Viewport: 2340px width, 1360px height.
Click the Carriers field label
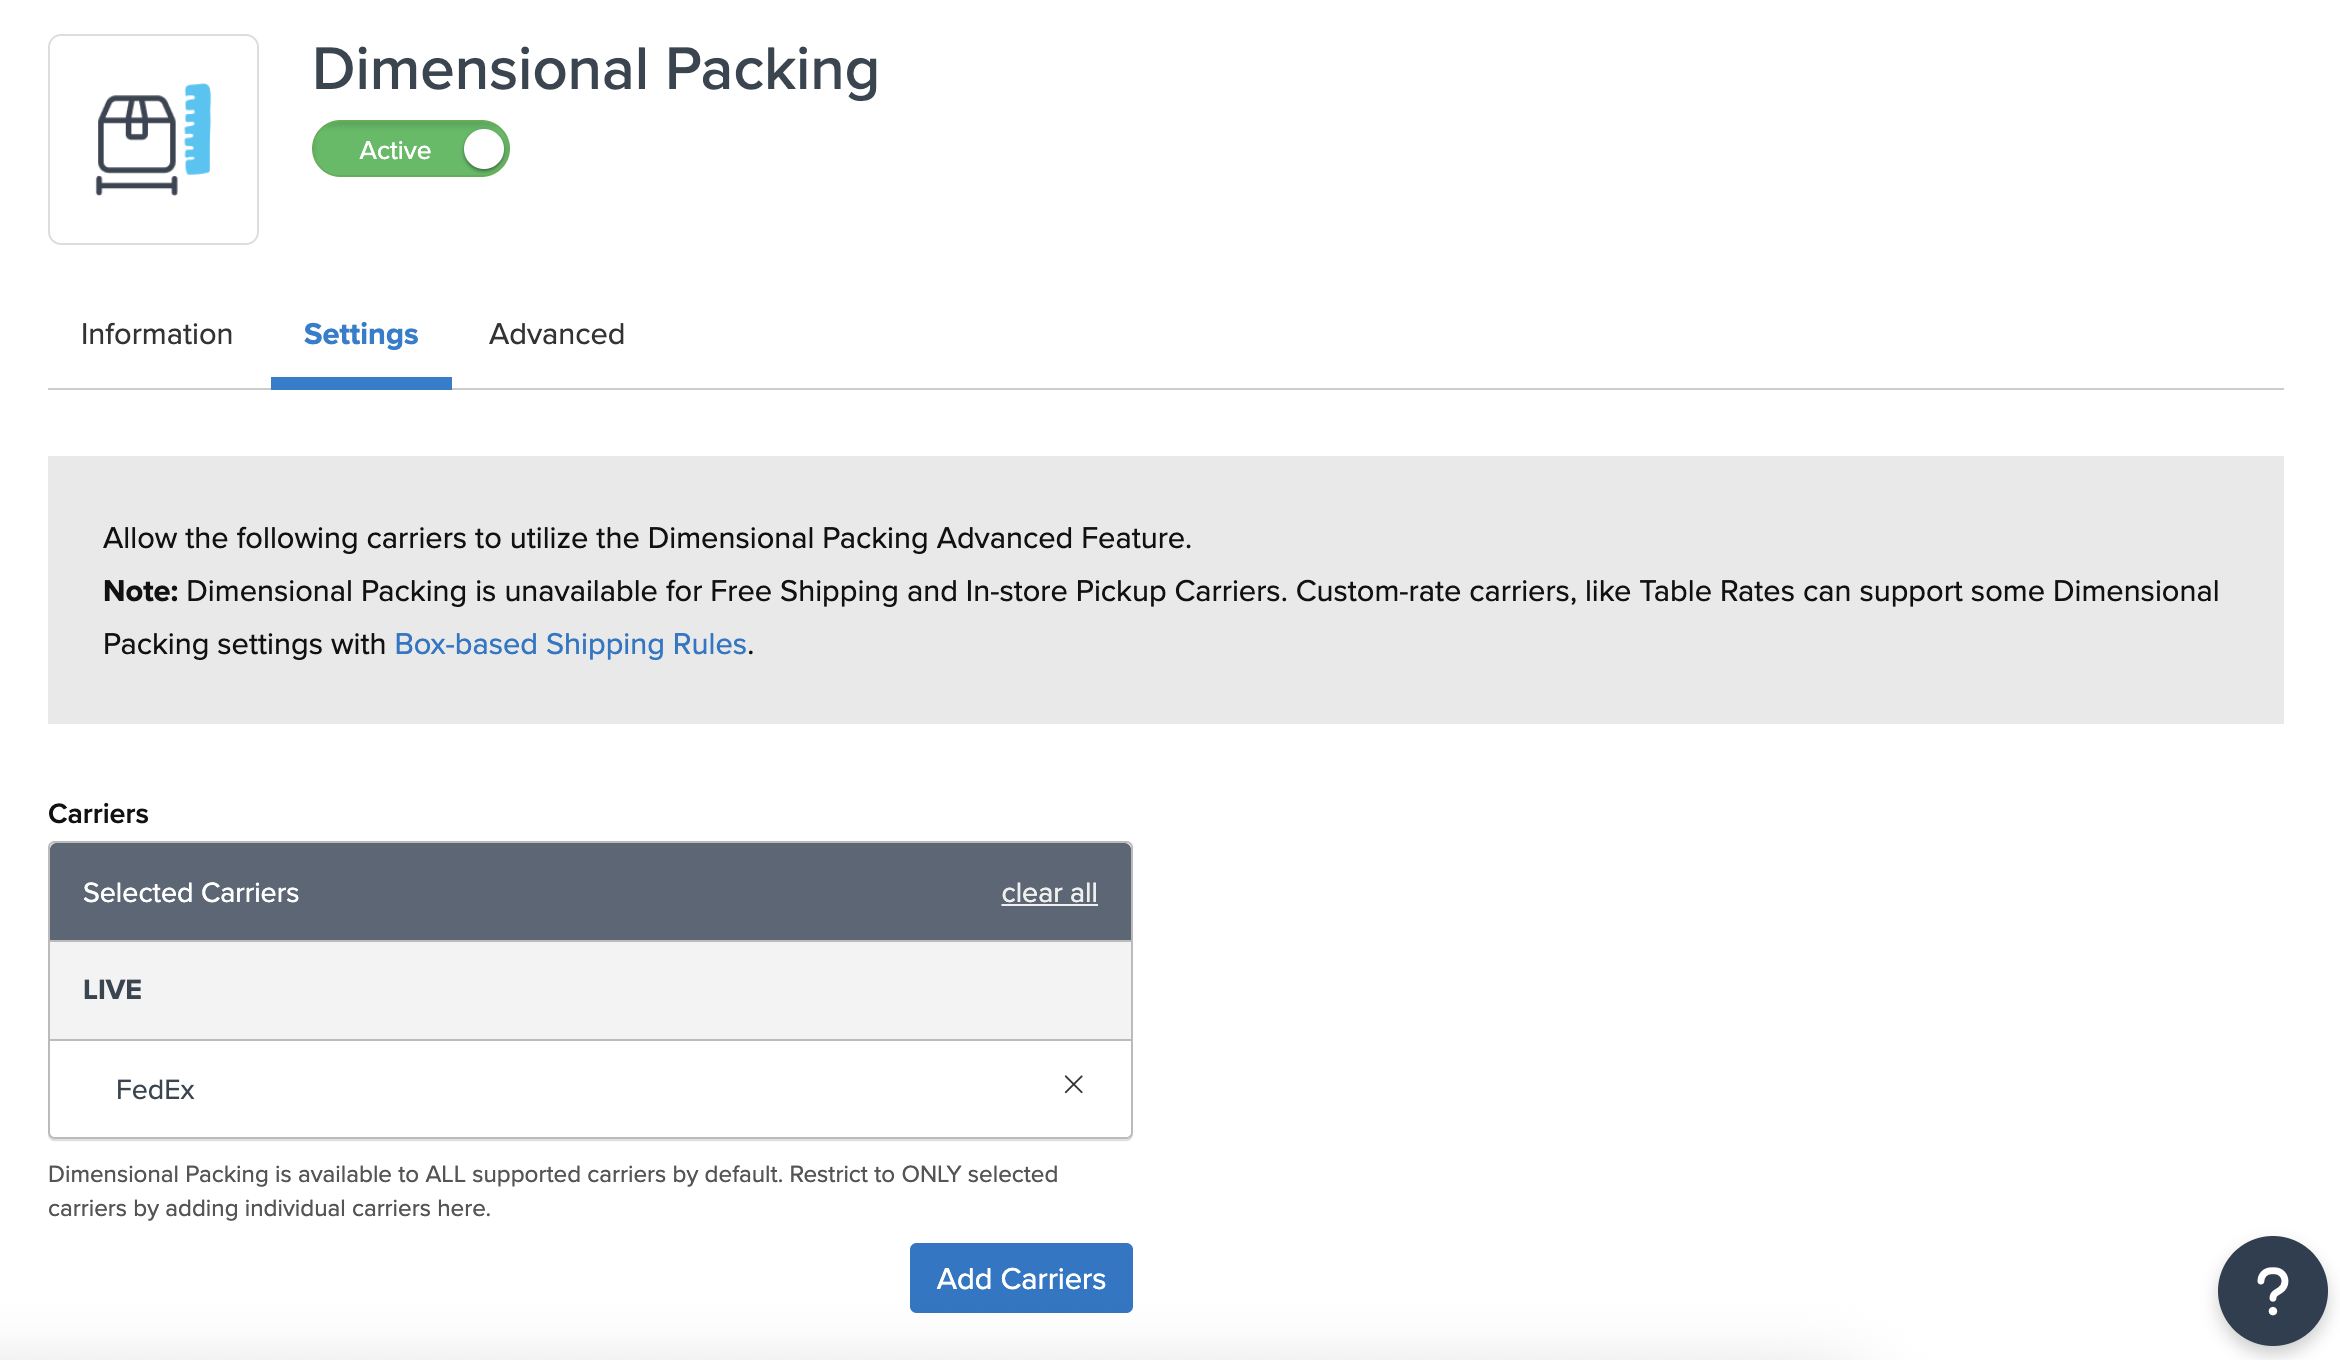[x=98, y=814]
